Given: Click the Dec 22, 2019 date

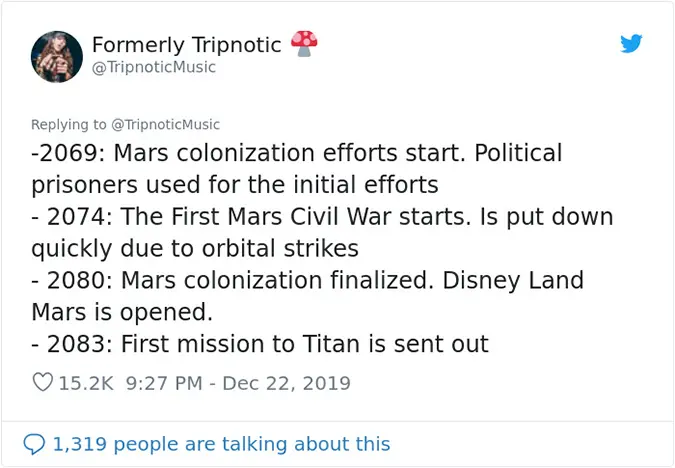Looking at the screenshot, I should pyautogui.click(x=288, y=383).
